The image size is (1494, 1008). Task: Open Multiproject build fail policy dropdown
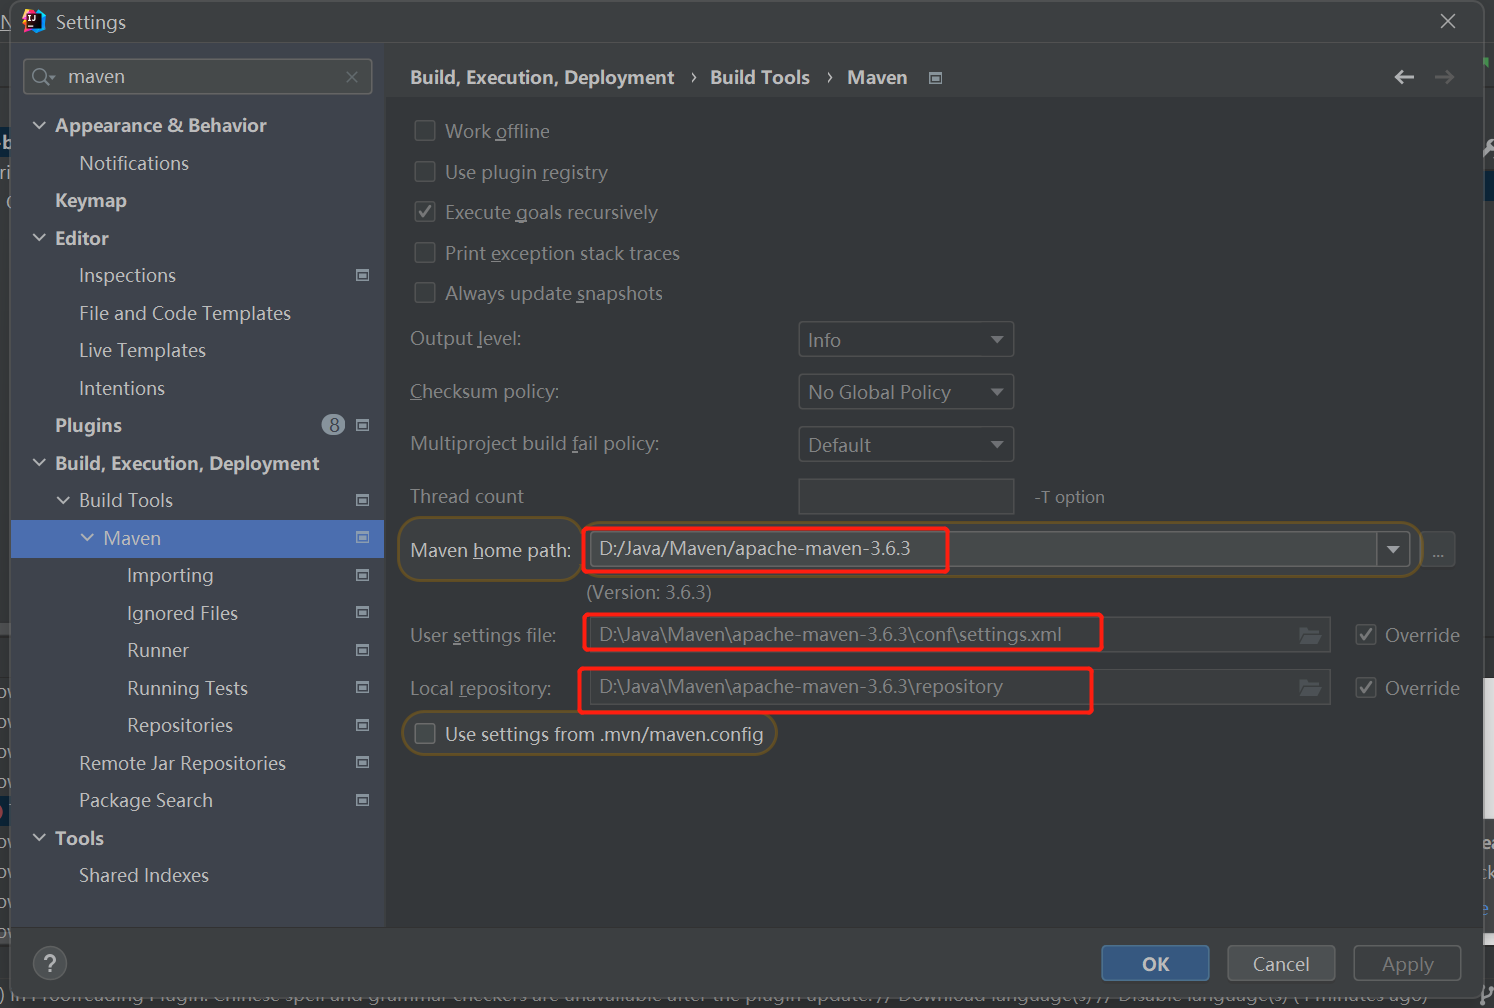[906, 444]
